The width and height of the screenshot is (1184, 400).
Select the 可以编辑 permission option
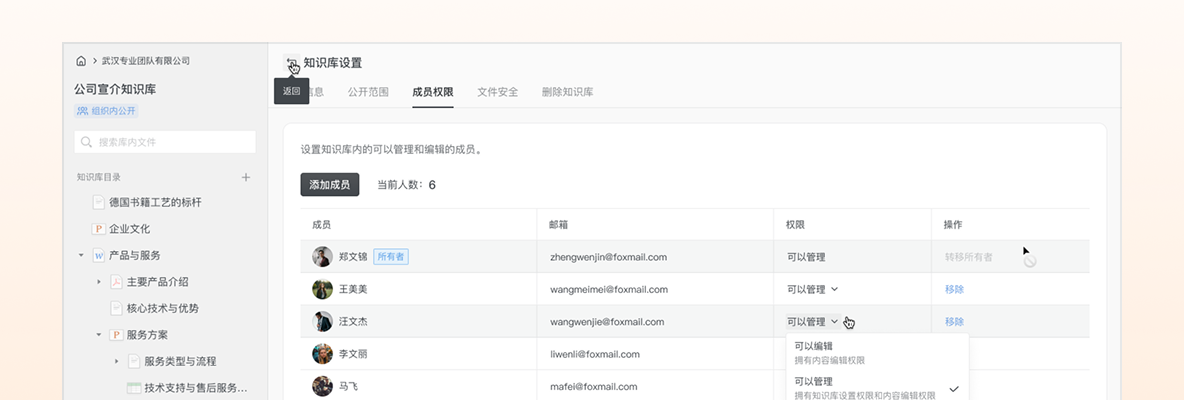click(x=877, y=352)
